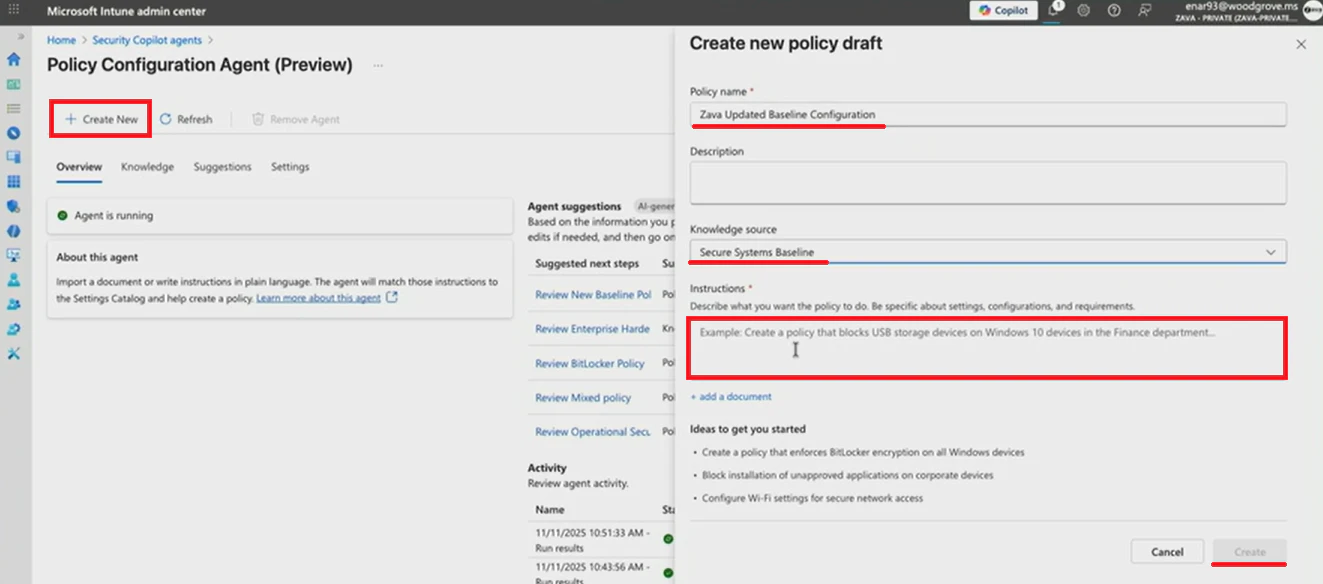The height and width of the screenshot is (584, 1323).
Task: Open the Learn more about this agent link
Action: pos(318,298)
